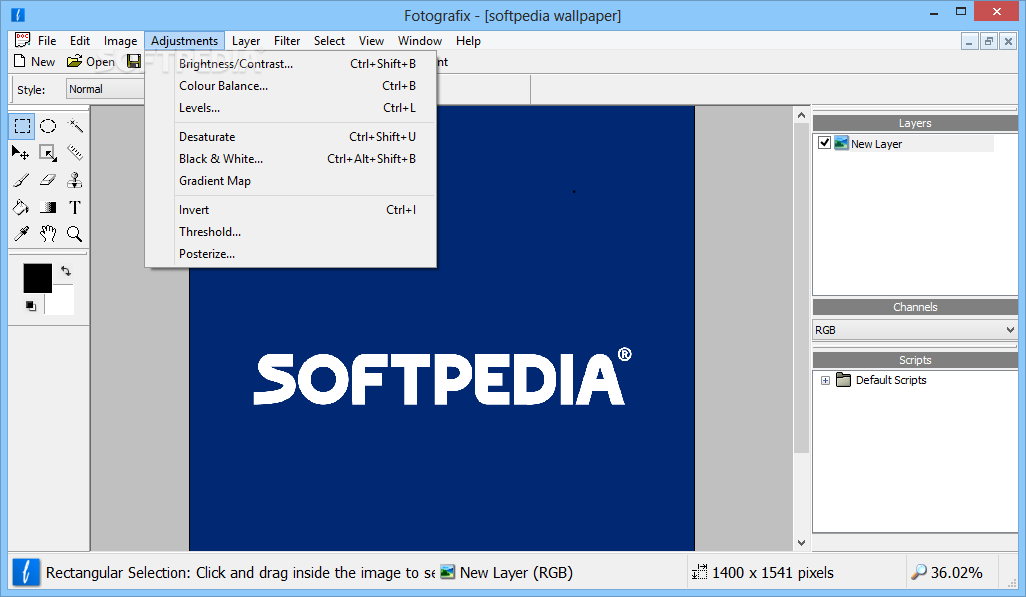Click the zoom magnifier icon in status bar

pyautogui.click(x=918, y=572)
